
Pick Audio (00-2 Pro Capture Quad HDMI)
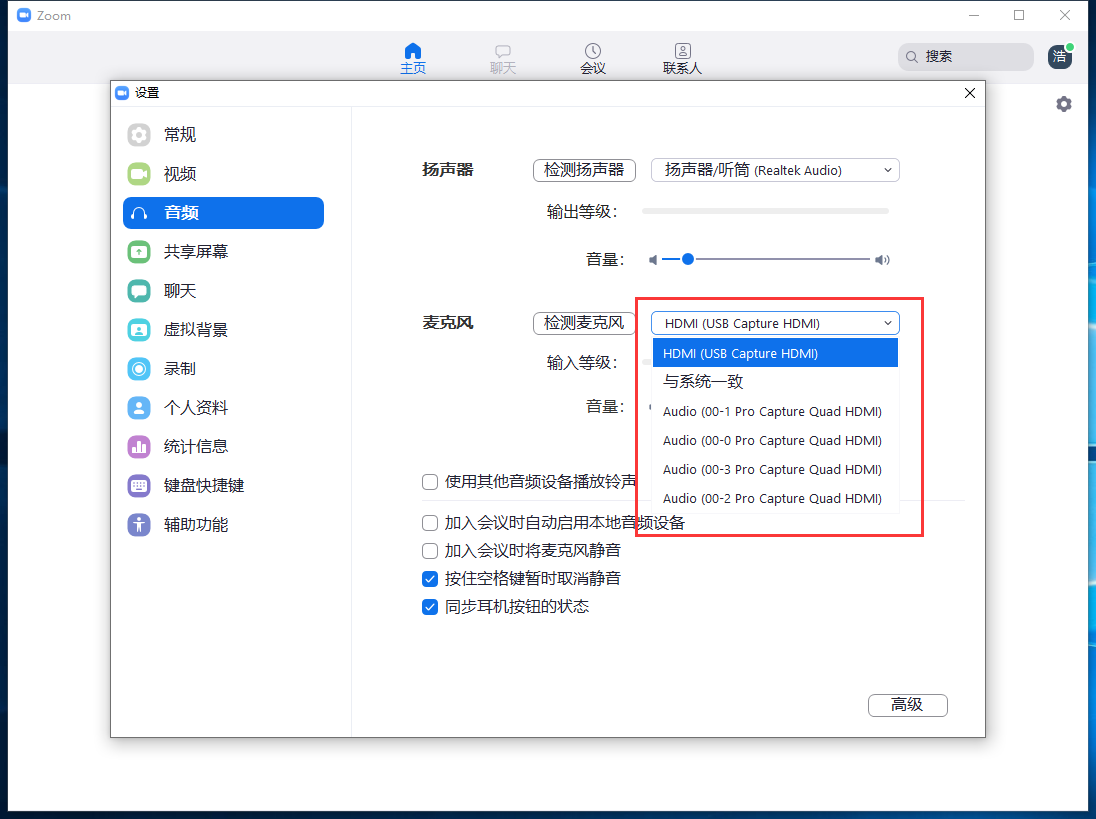(775, 498)
